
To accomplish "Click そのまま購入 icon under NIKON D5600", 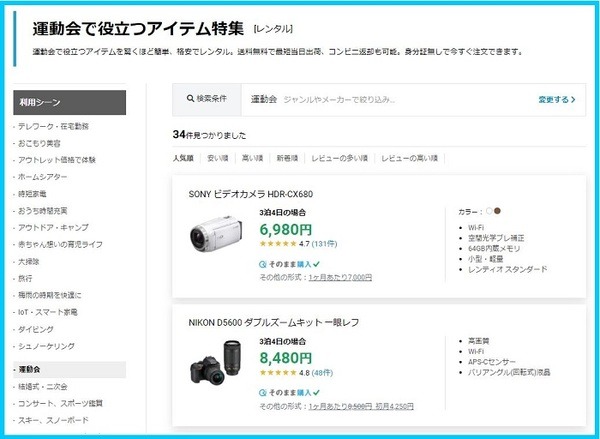I will 262,393.
